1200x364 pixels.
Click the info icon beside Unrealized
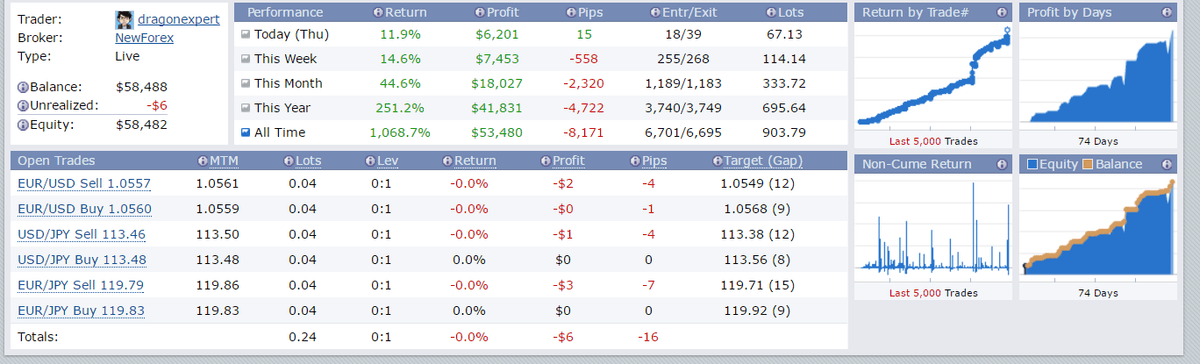pyautogui.click(x=22, y=106)
